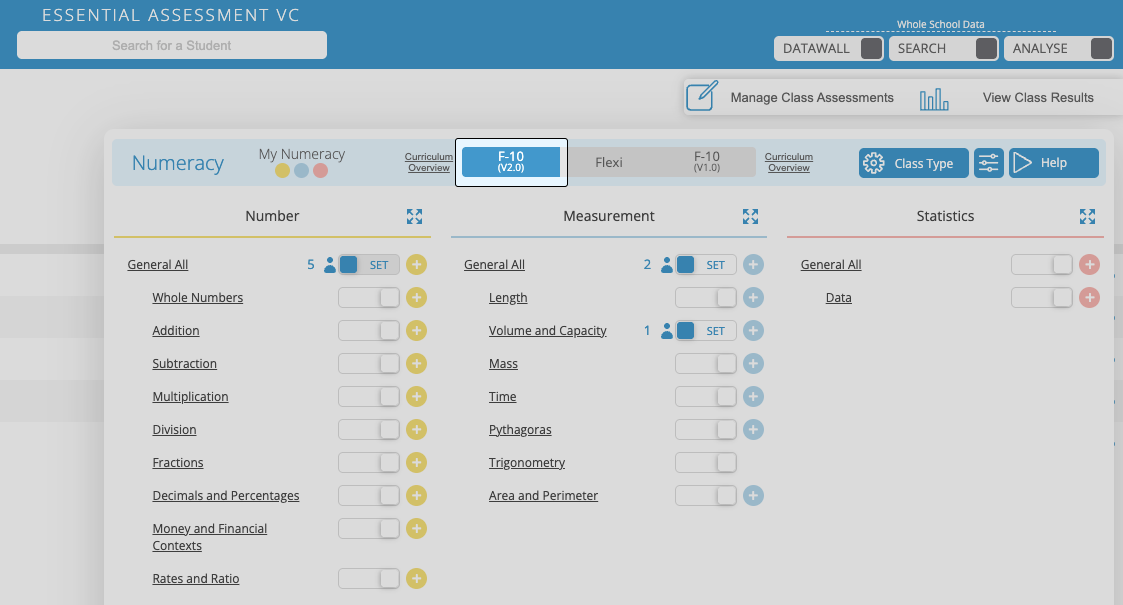Click the Class Type button

coord(913,163)
